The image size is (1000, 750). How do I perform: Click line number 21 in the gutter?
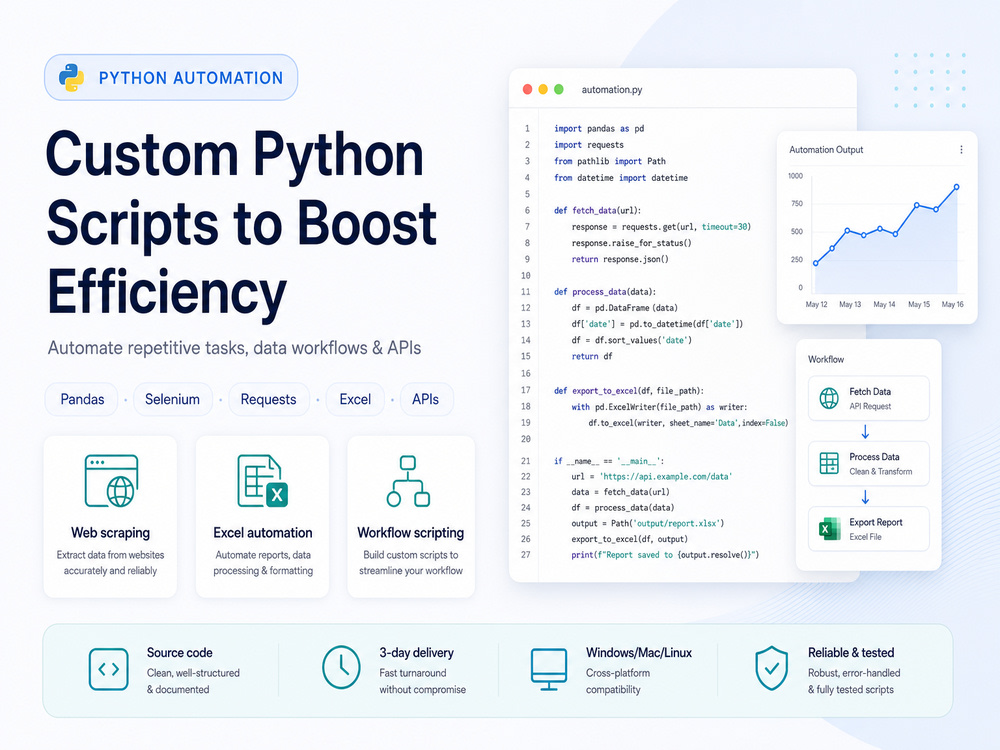tap(526, 460)
